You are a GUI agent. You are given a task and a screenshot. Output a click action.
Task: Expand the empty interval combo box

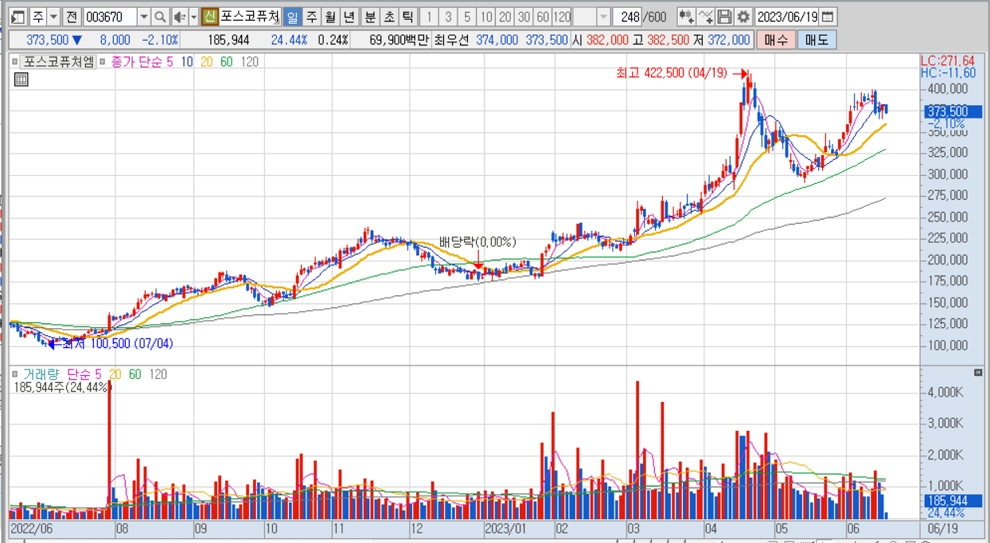pyautogui.click(x=604, y=17)
